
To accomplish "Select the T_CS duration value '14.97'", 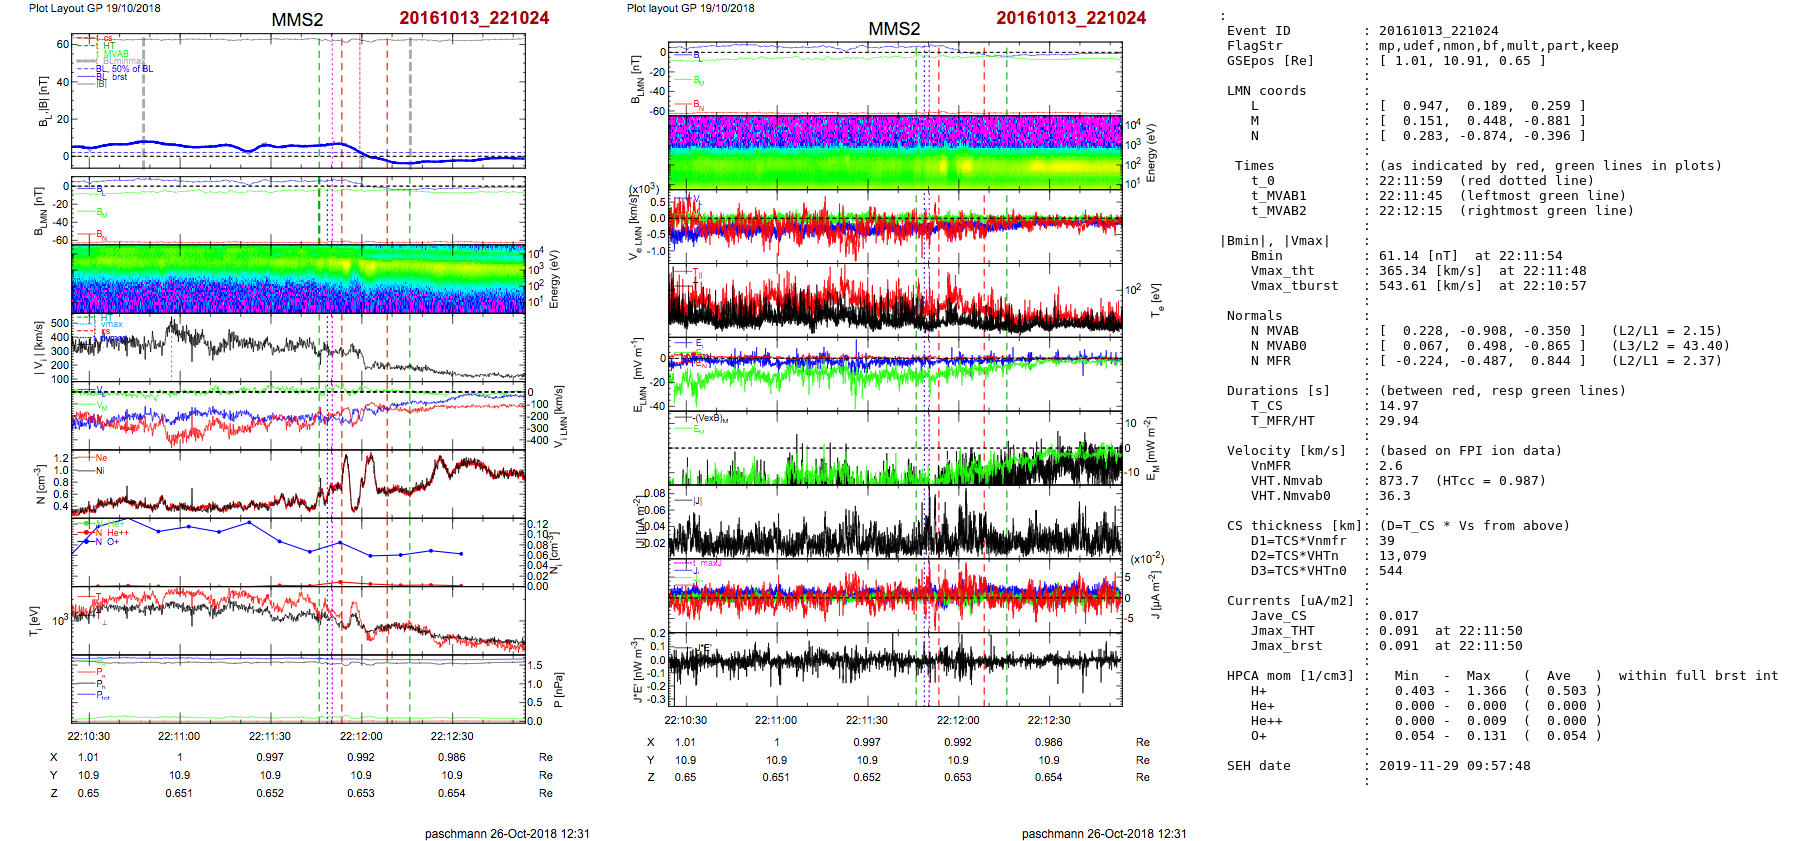I will coord(1398,406).
